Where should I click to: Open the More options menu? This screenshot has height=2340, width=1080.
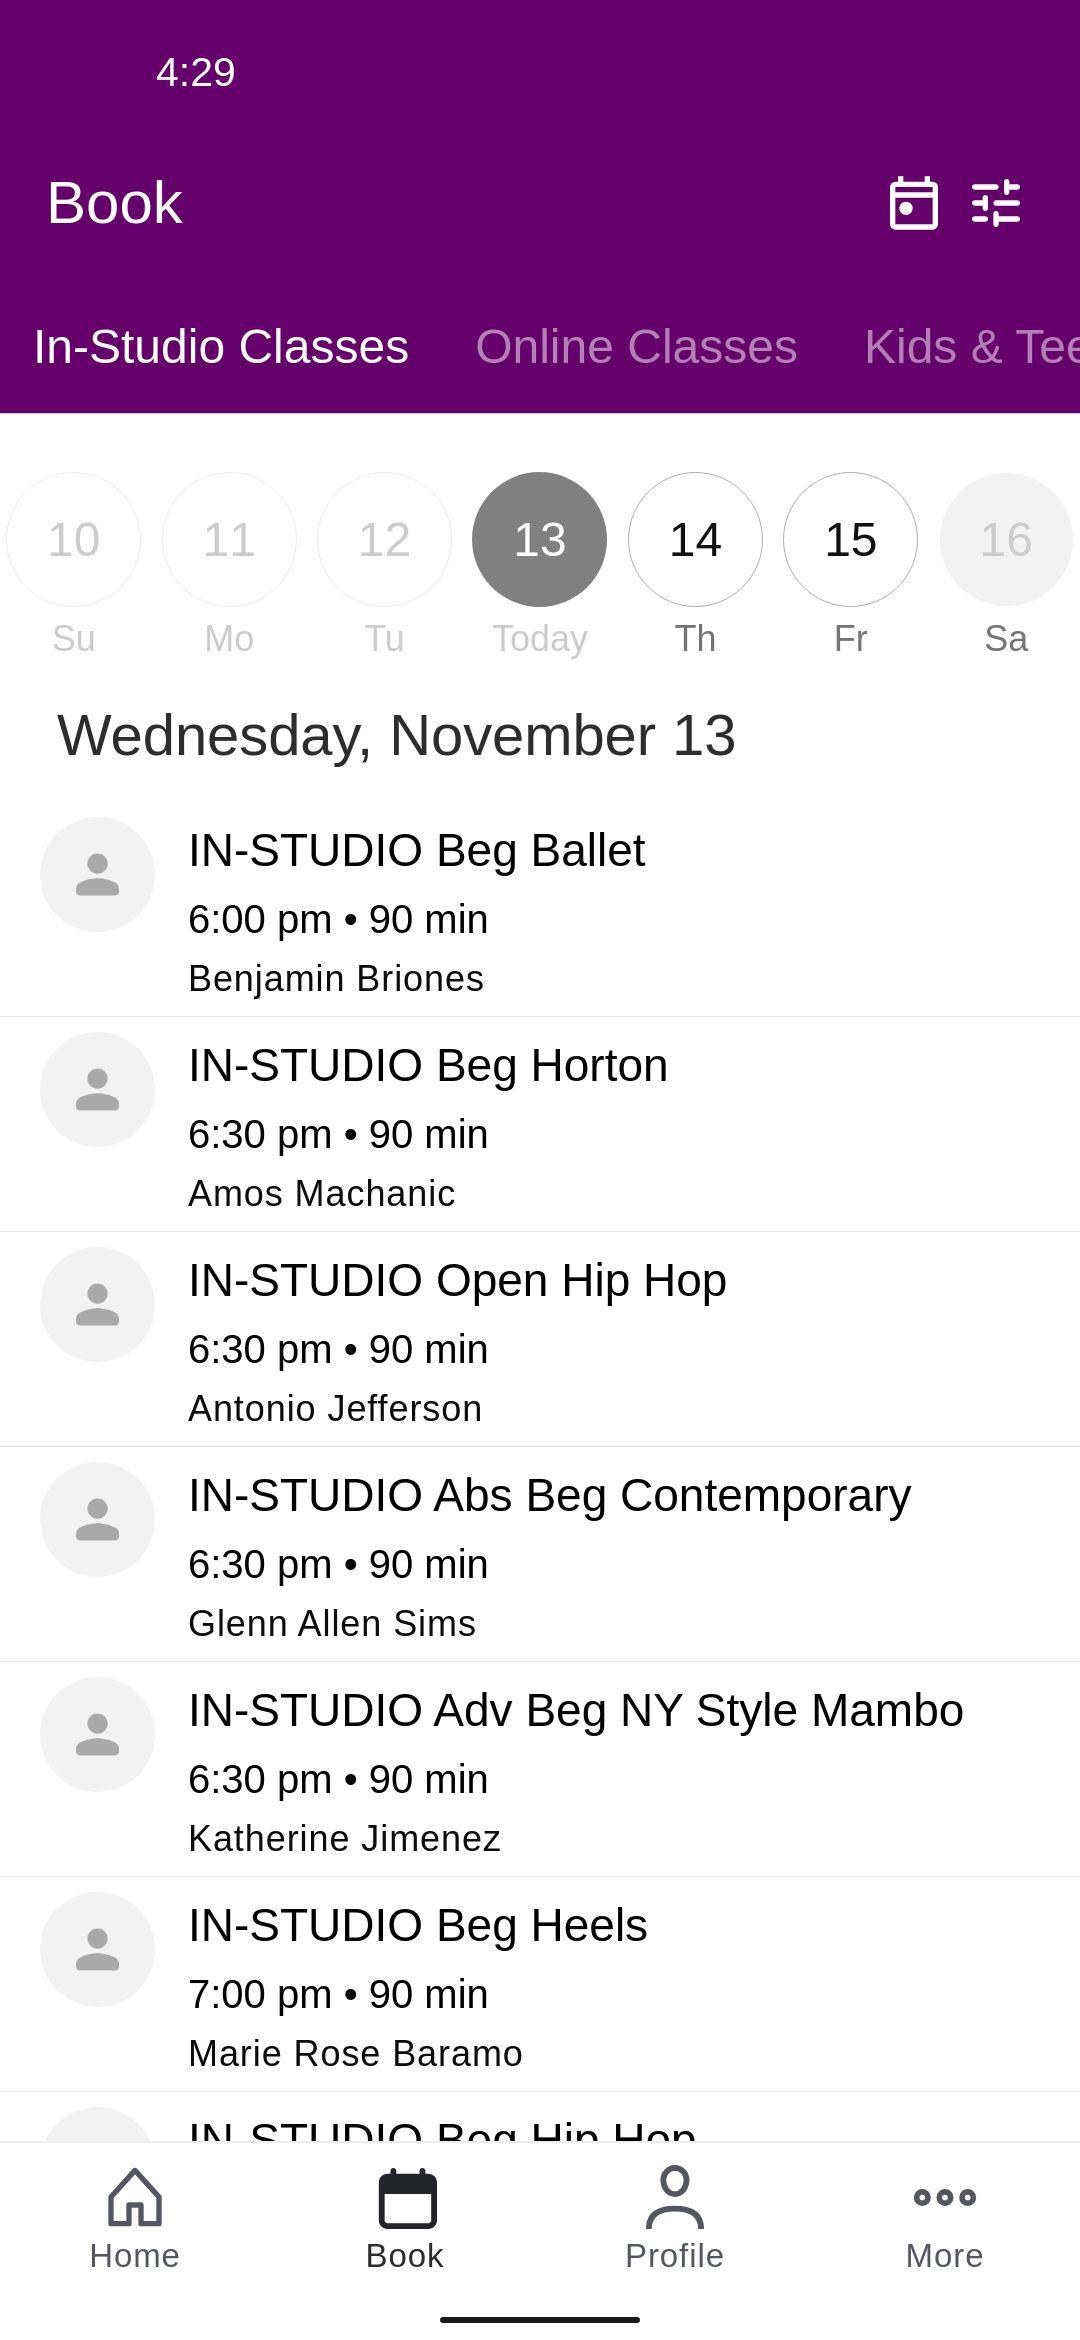(x=945, y=2219)
